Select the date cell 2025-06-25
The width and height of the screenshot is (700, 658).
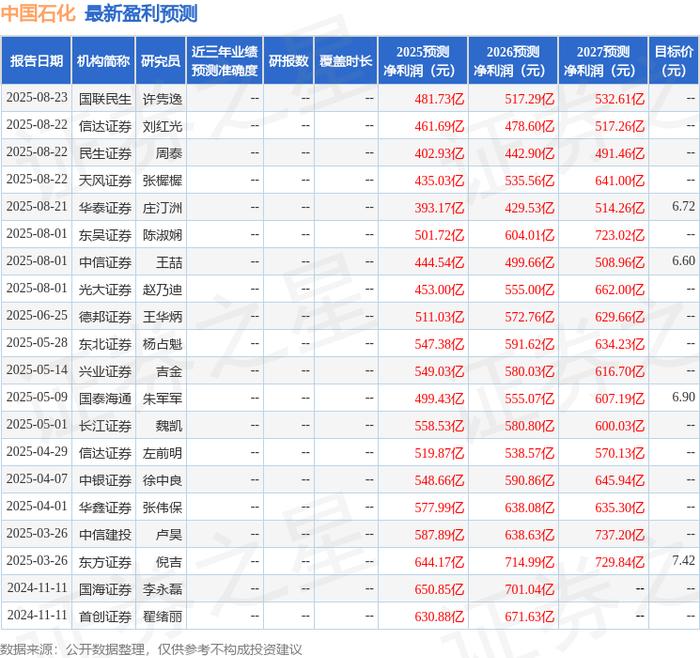[37, 316]
